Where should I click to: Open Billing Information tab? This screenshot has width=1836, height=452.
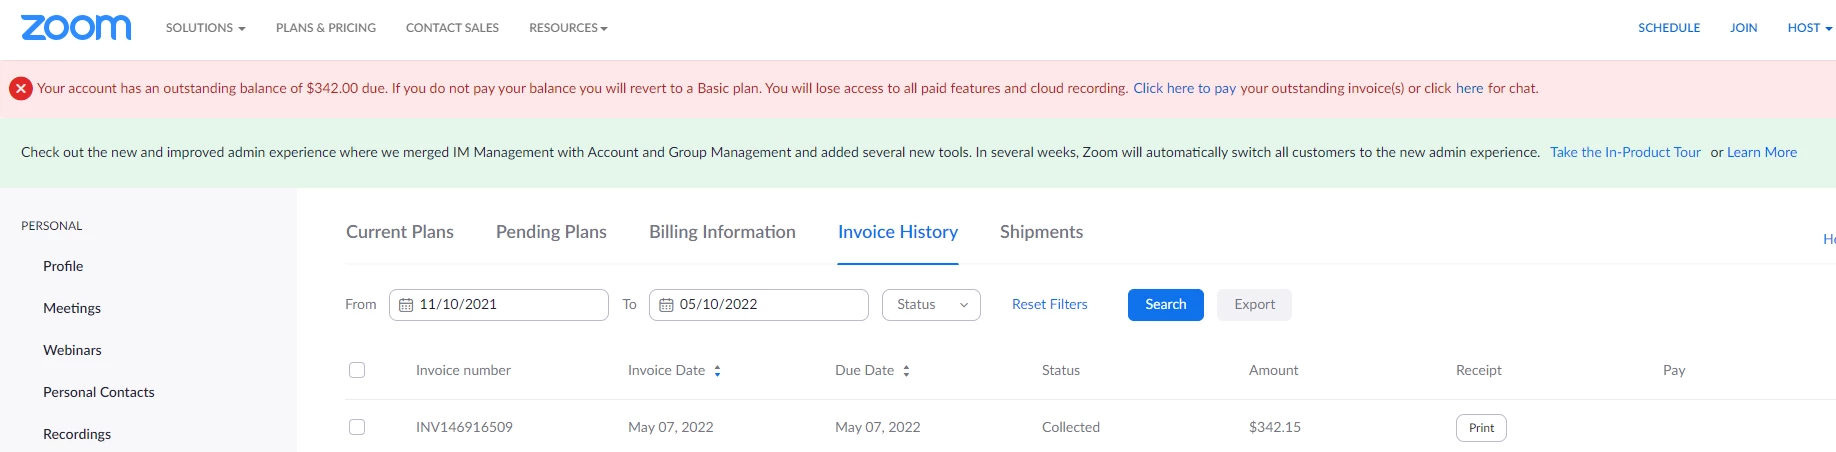click(x=722, y=232)
